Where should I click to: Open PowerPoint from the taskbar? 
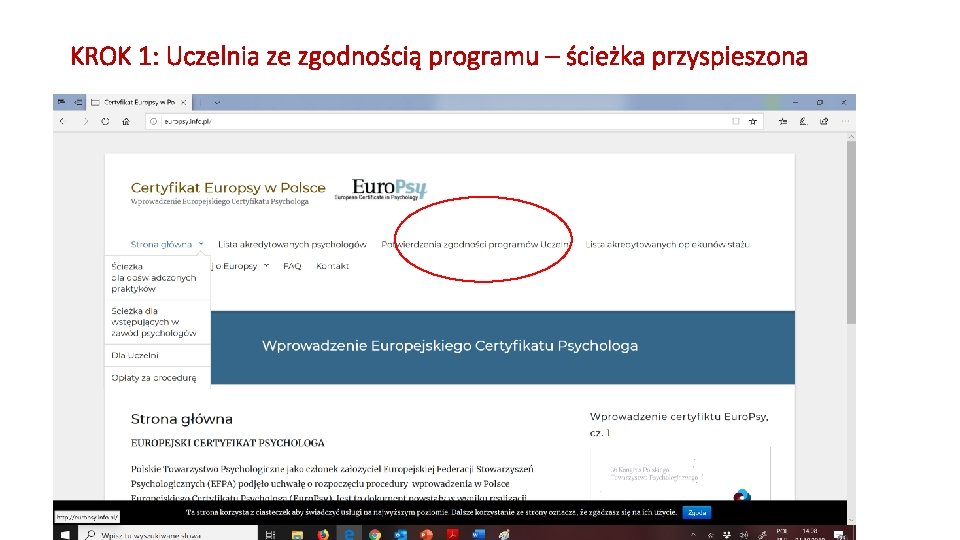tap(427, 534)
